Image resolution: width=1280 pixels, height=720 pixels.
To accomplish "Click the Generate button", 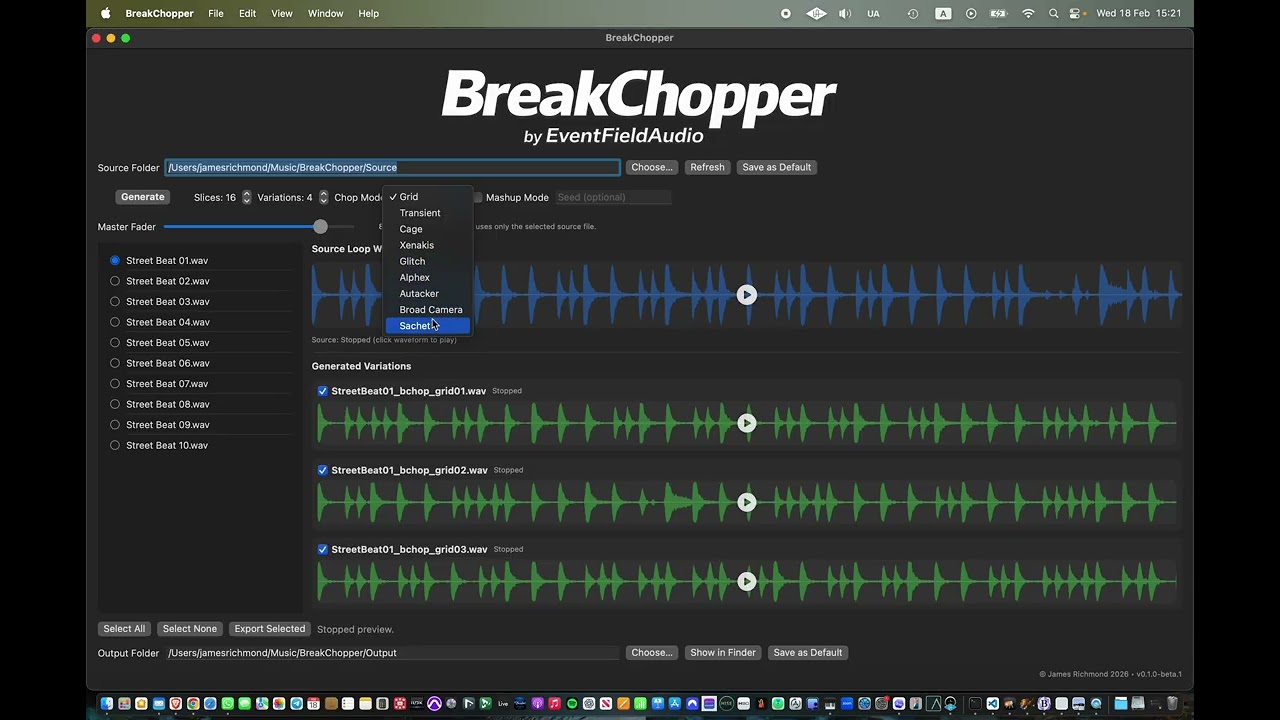I will point(142,197).
